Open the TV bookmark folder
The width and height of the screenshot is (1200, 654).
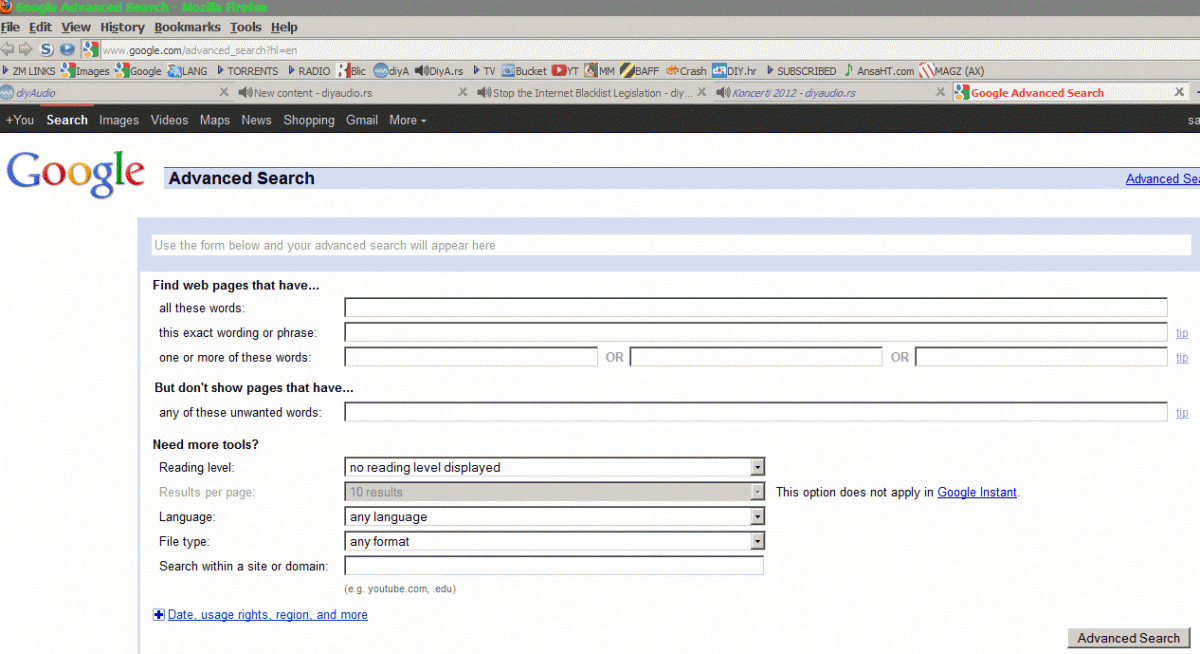pyautogui.click(x=484, y=71)
